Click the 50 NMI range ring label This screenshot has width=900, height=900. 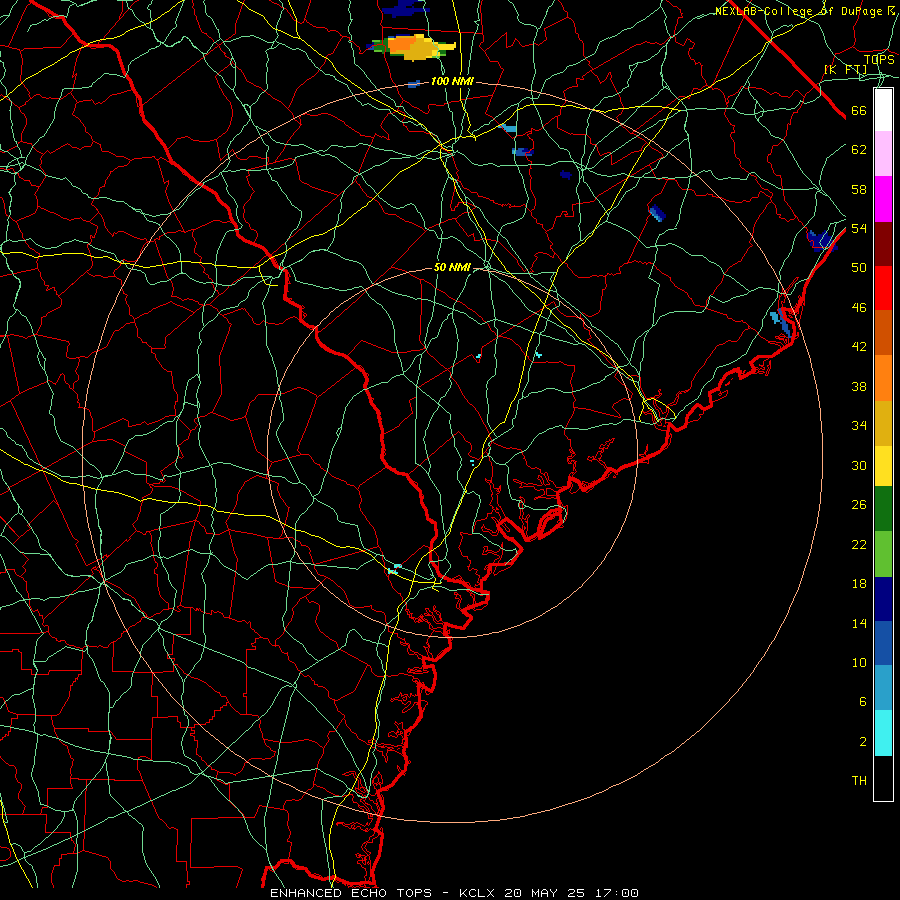tap(452, 267)
